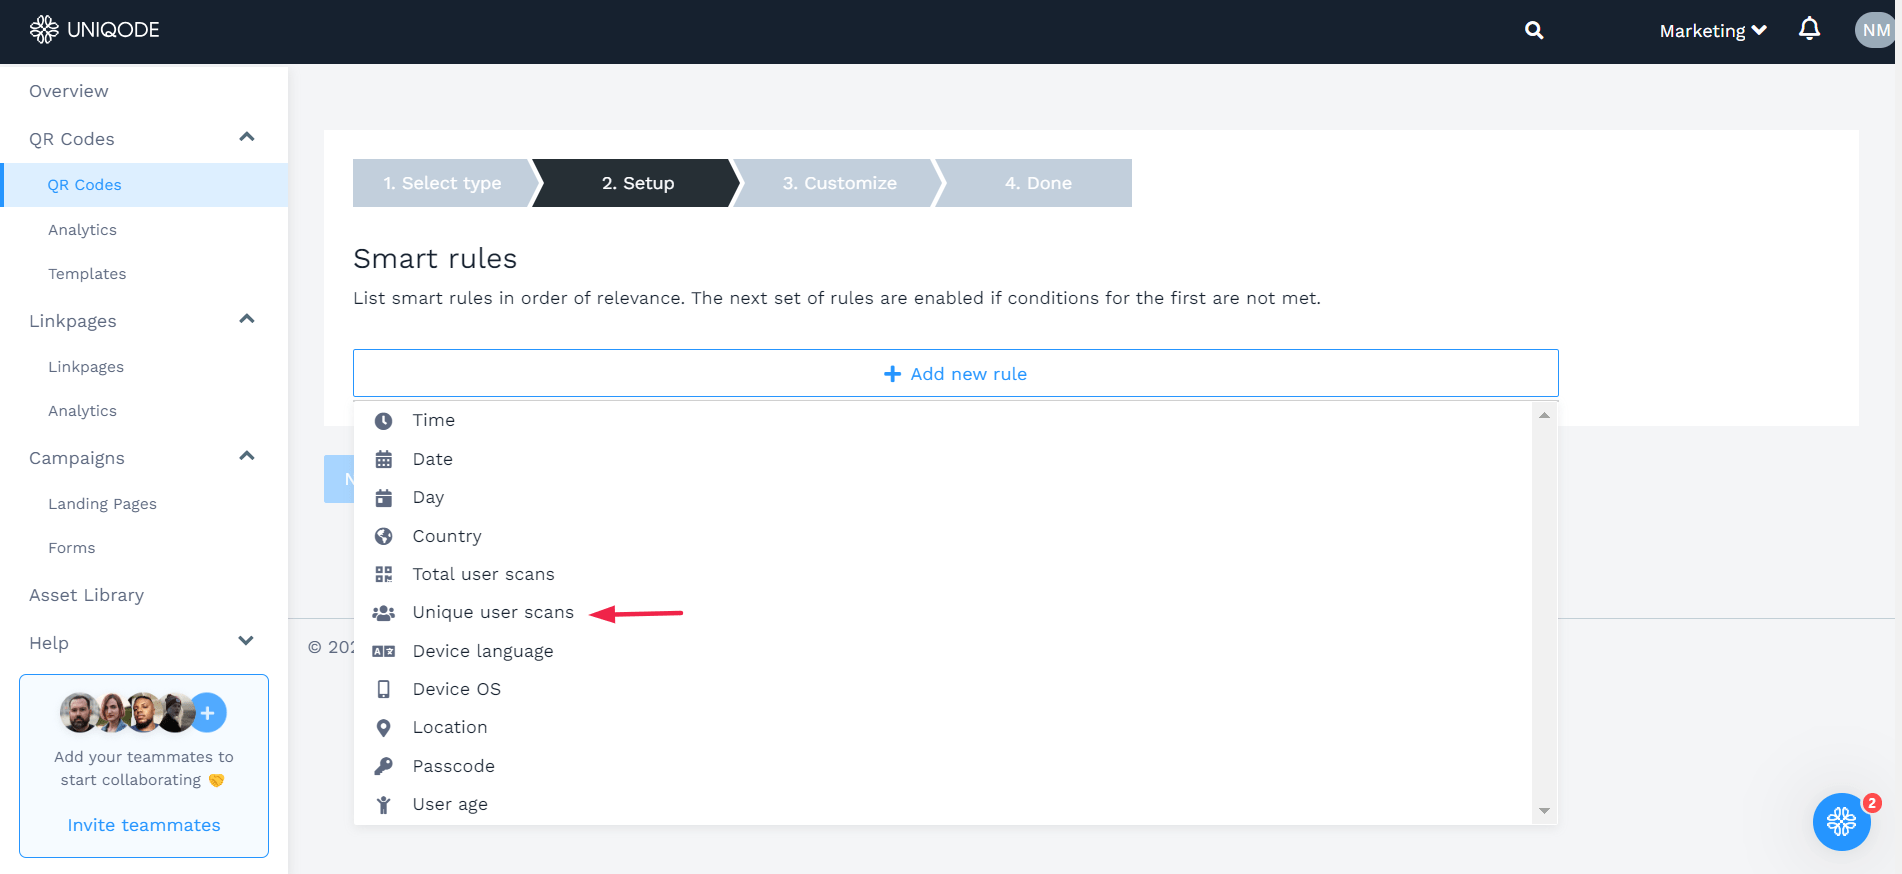Click the Add new rule button
This screenshot has height=874, width=1902.
[x=955, y=373]
